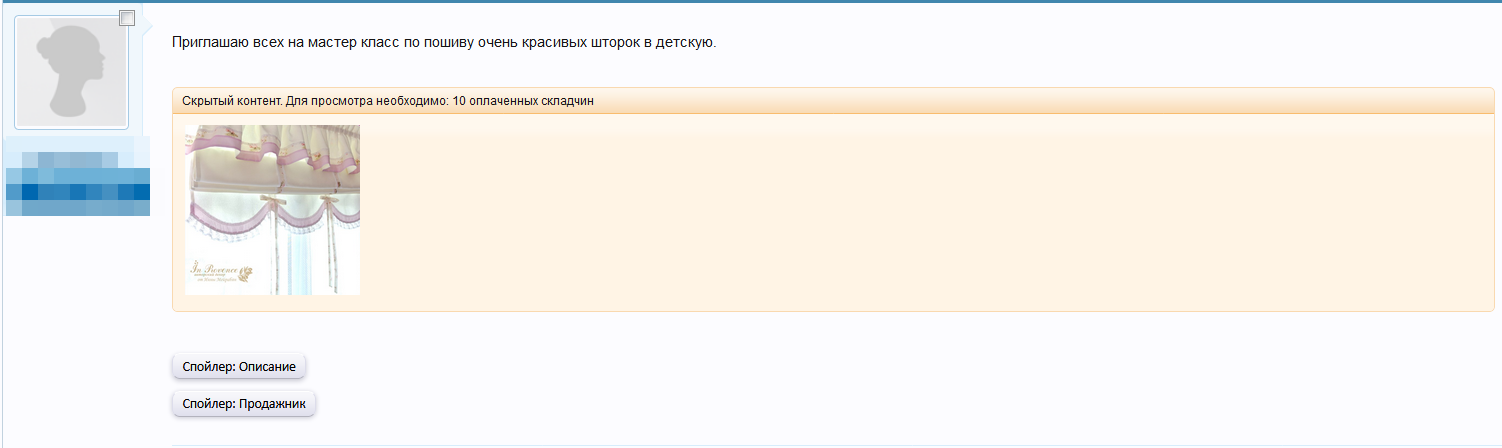The height and width of the screenshot is (448, 1502).
Task: Click "10 оплаченных складчин" requirement text
Action: [x=524, y=101]
